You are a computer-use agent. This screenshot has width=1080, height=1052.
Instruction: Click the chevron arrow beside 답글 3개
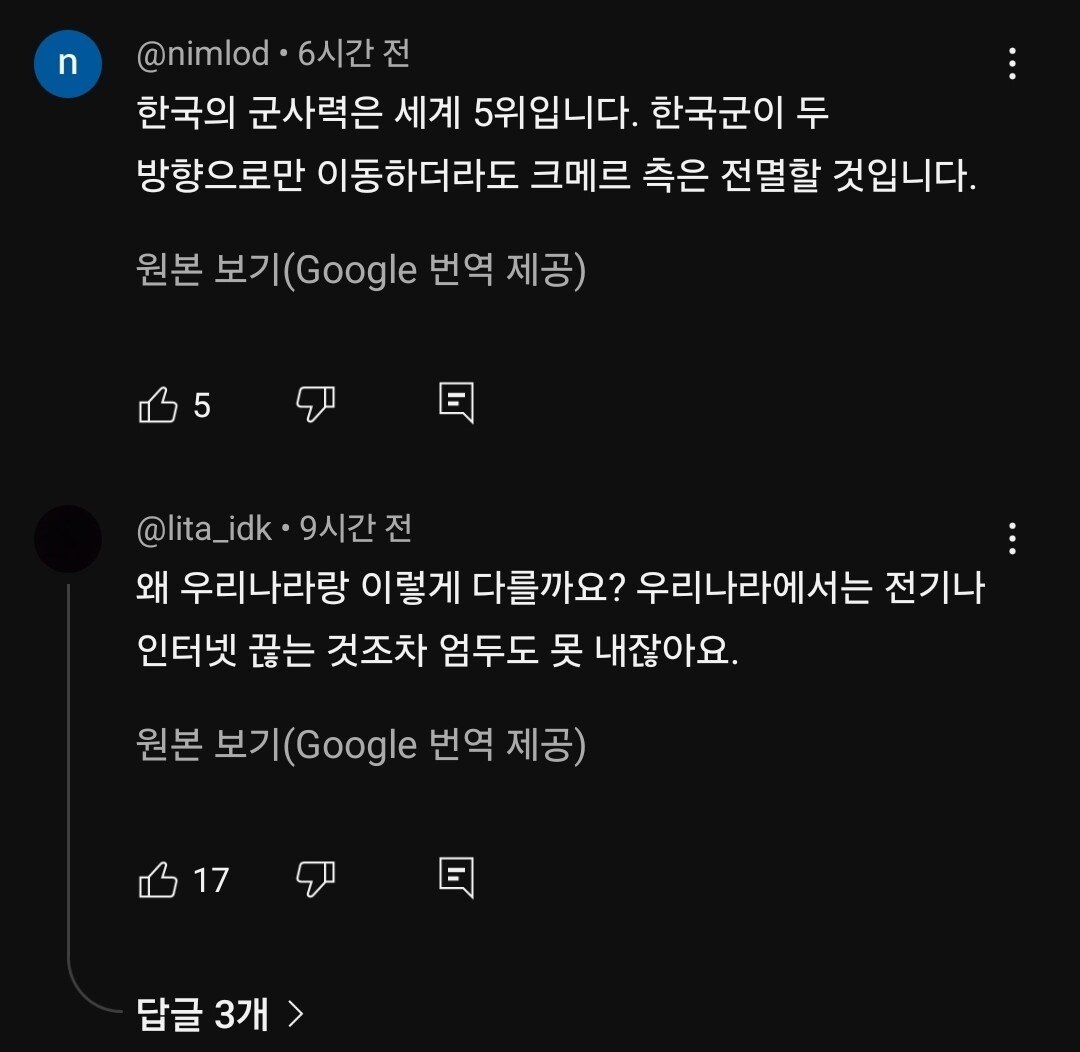[295, 1015]
